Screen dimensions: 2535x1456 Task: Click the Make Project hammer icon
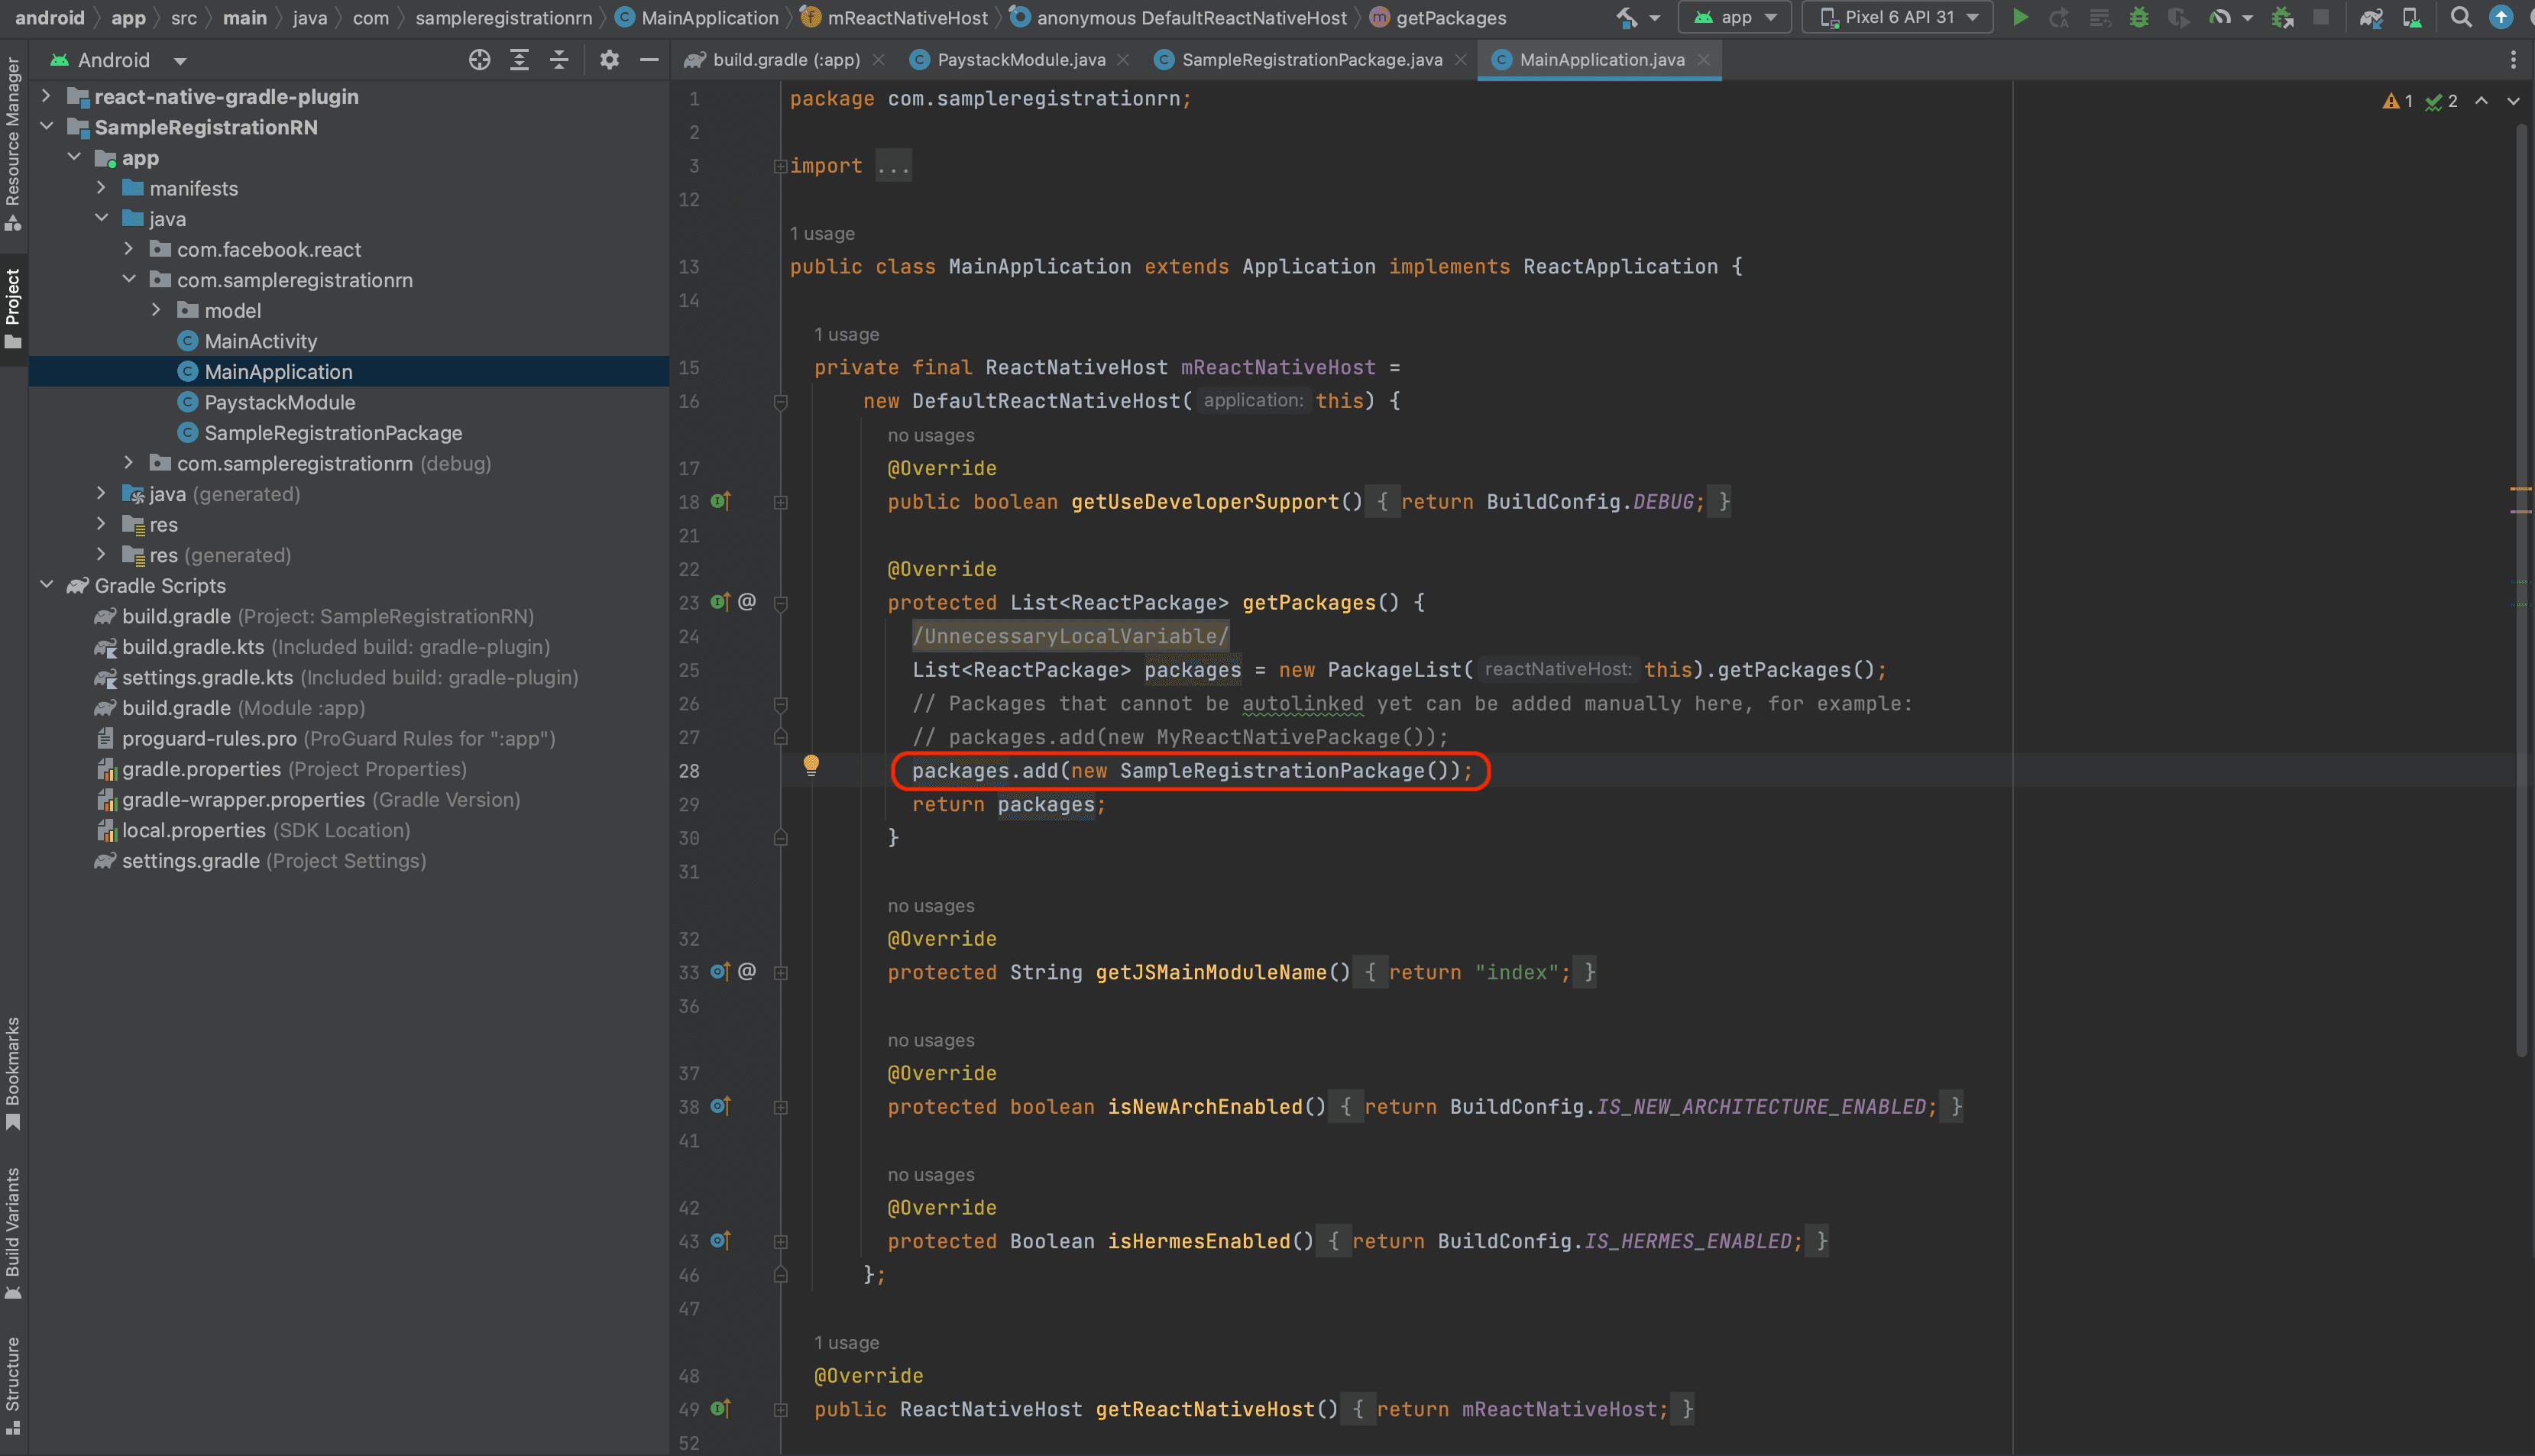(x=1627, y=17)
